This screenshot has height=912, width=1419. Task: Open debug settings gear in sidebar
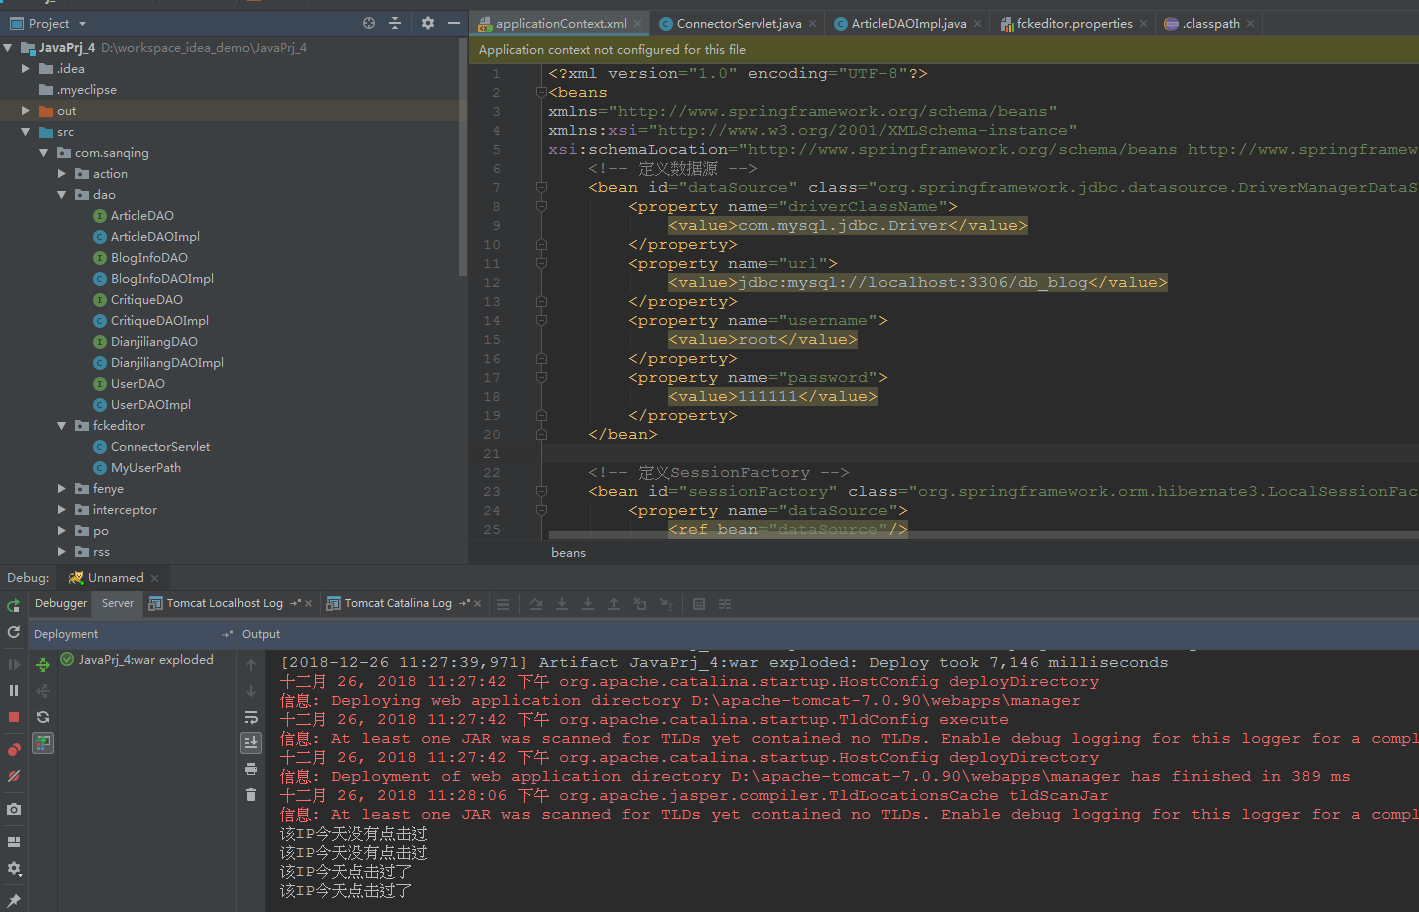(x=14, y=869)
